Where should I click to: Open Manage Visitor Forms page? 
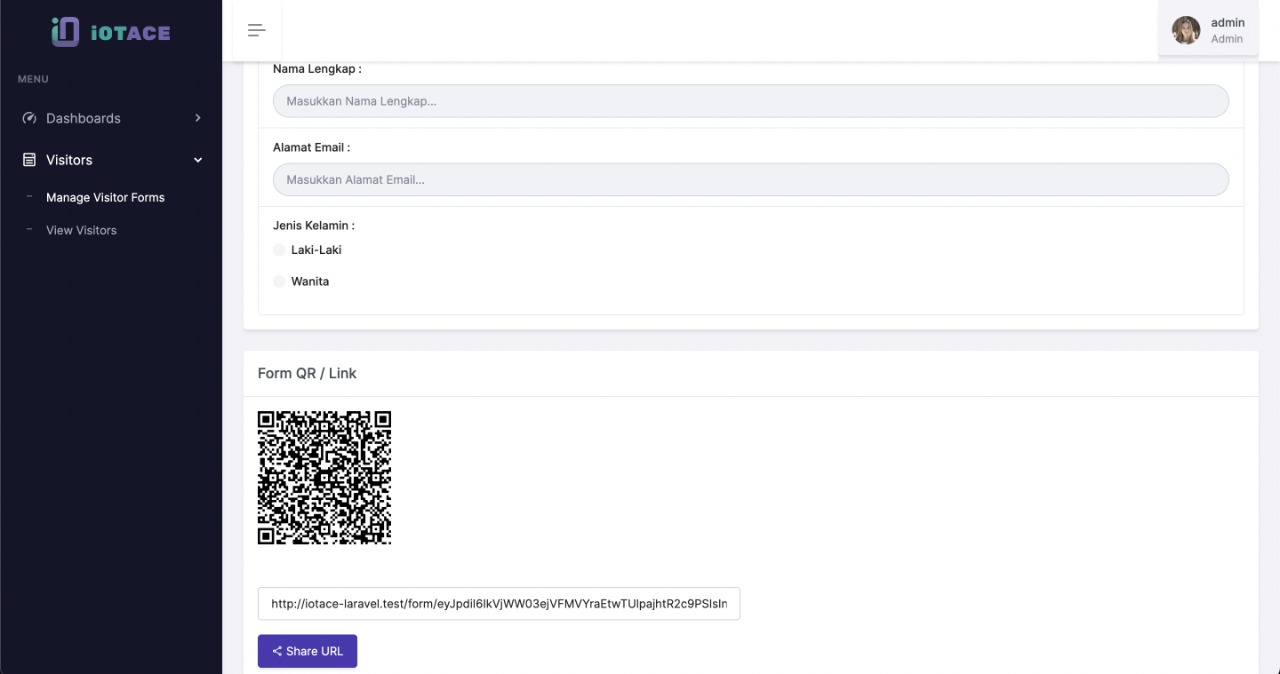click(105, 198)
